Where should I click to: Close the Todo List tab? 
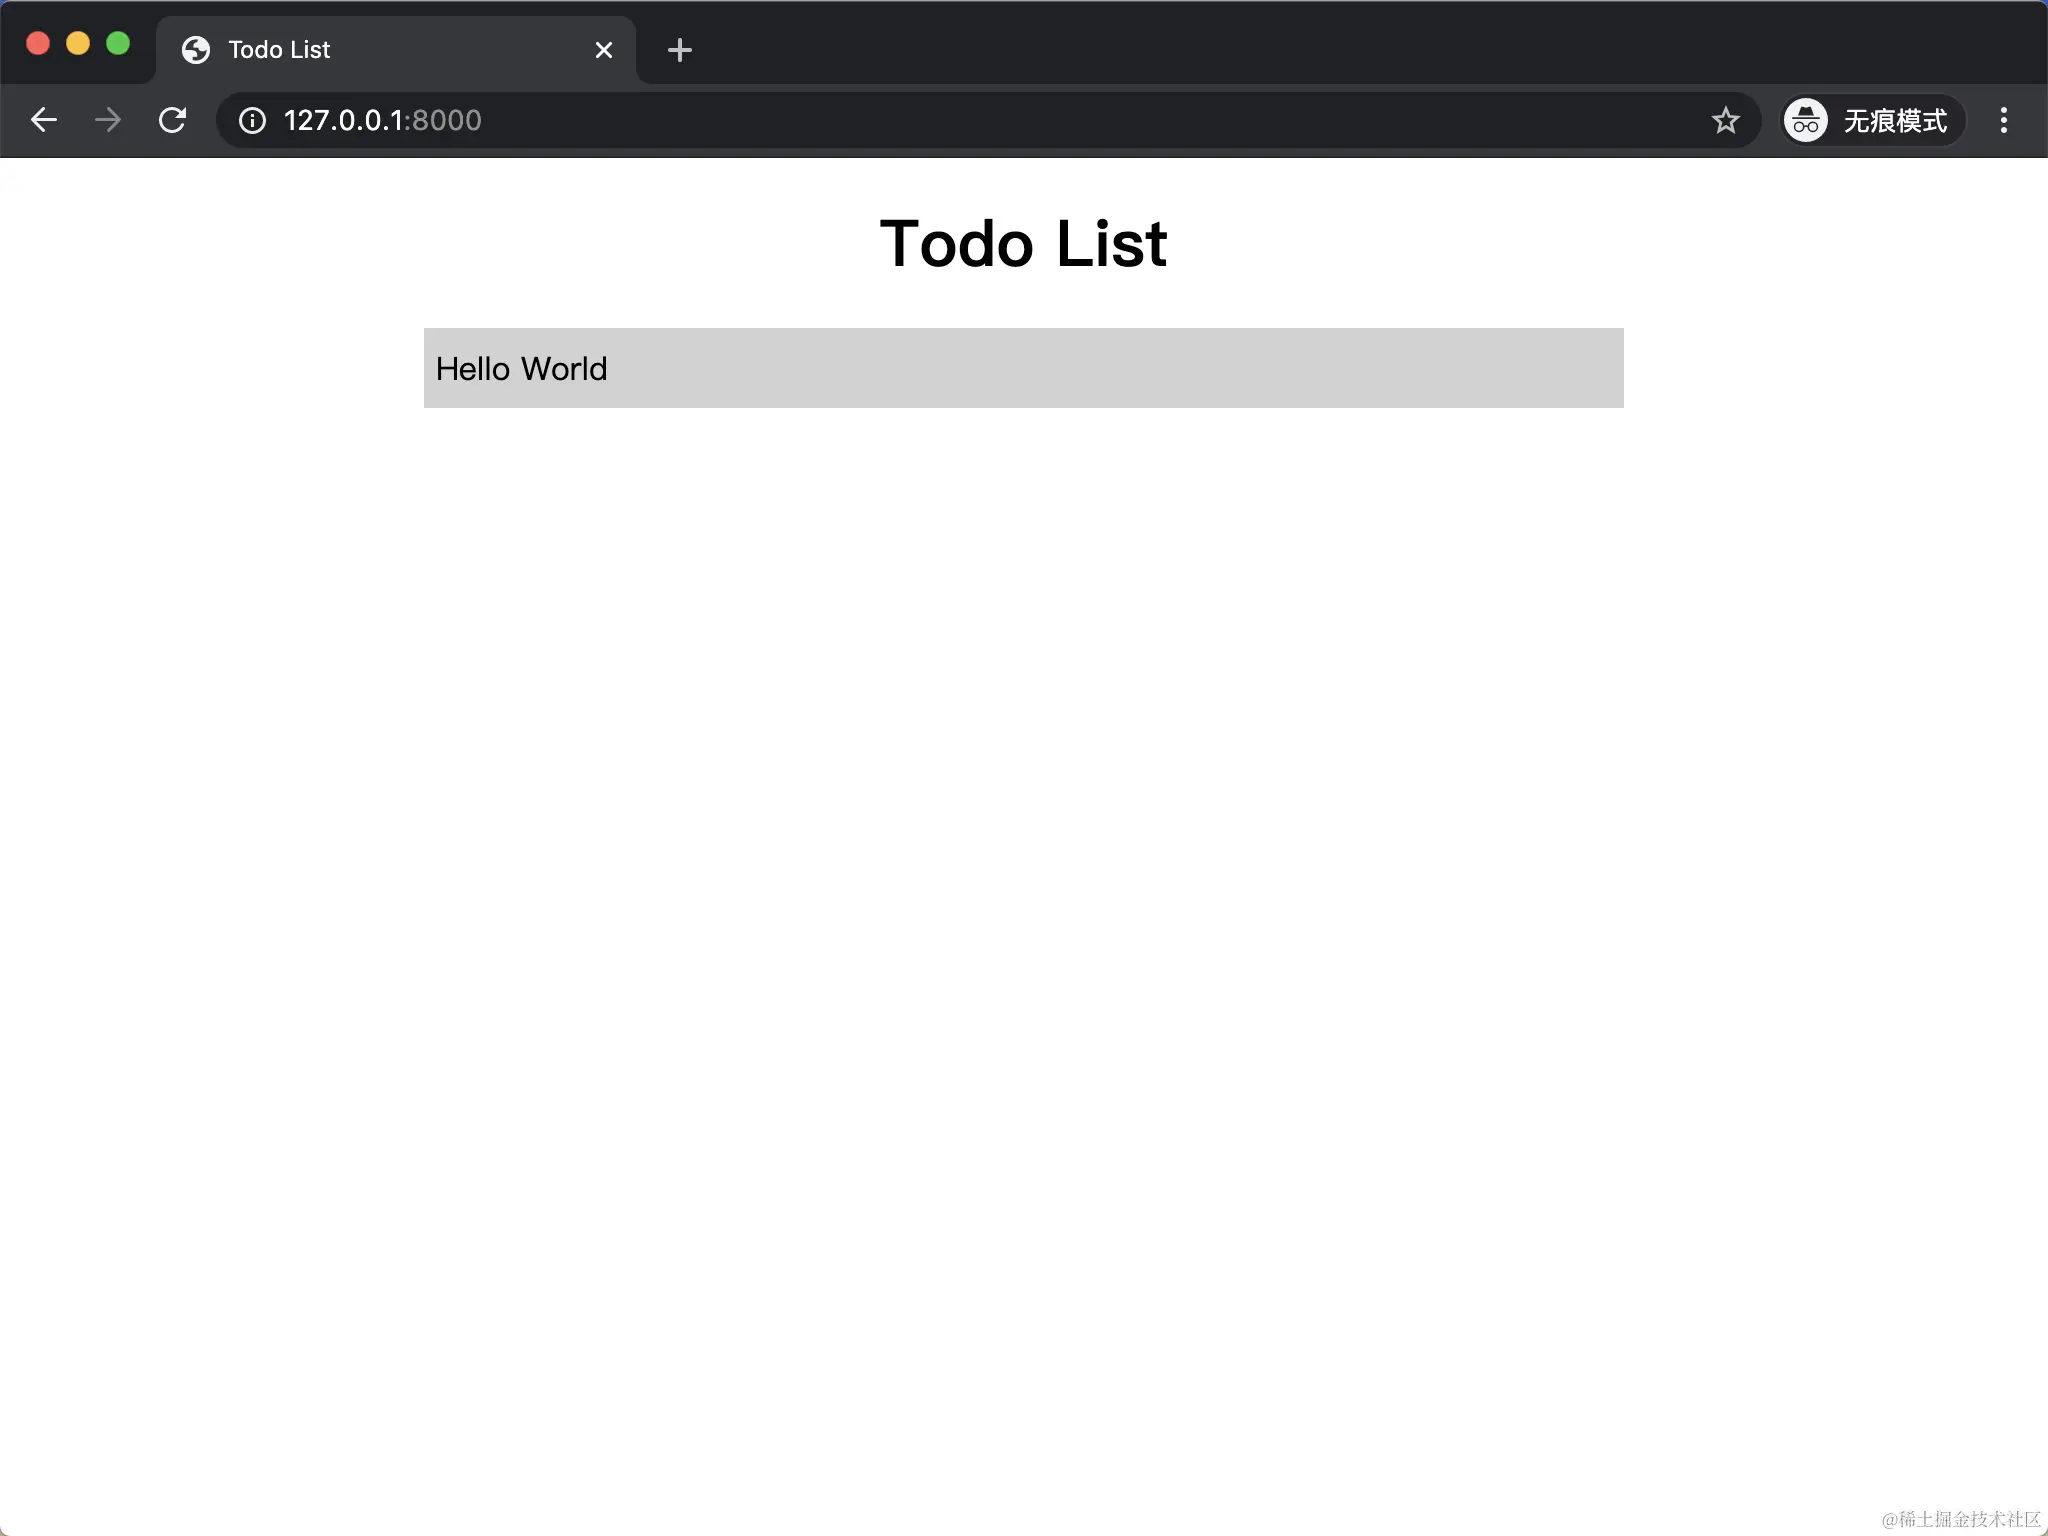click(x=604, y=50)
